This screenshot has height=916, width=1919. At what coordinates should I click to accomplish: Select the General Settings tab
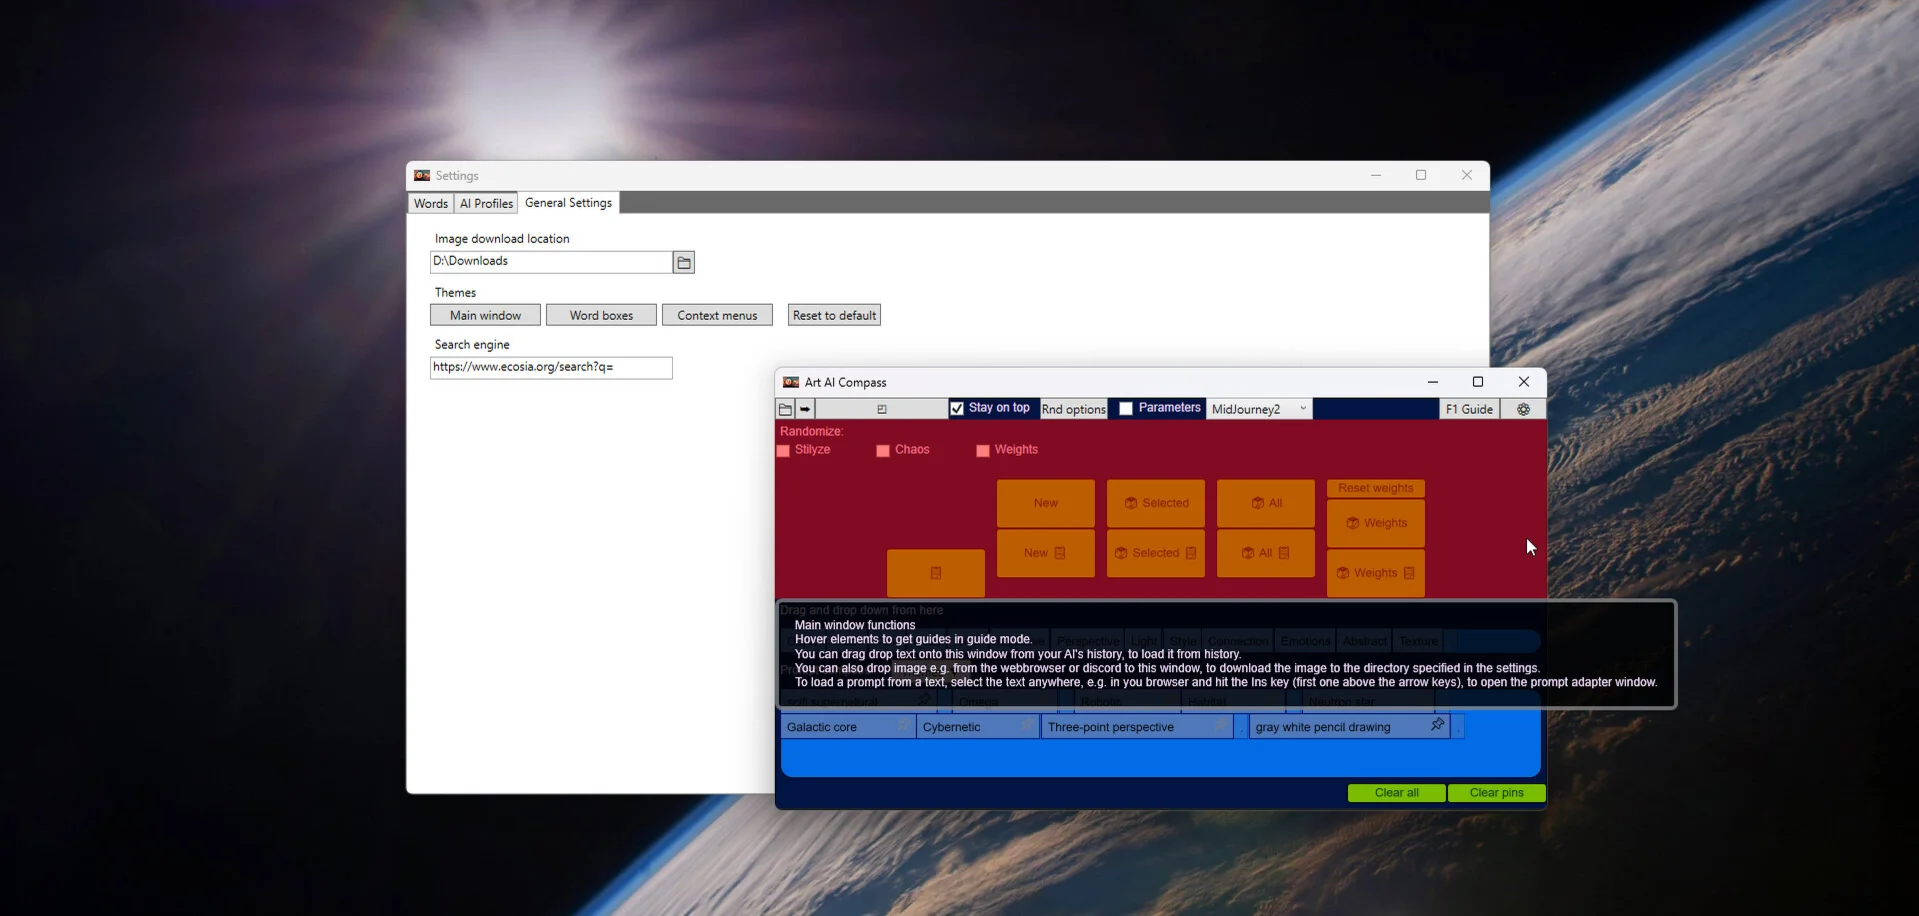point(568,202)
